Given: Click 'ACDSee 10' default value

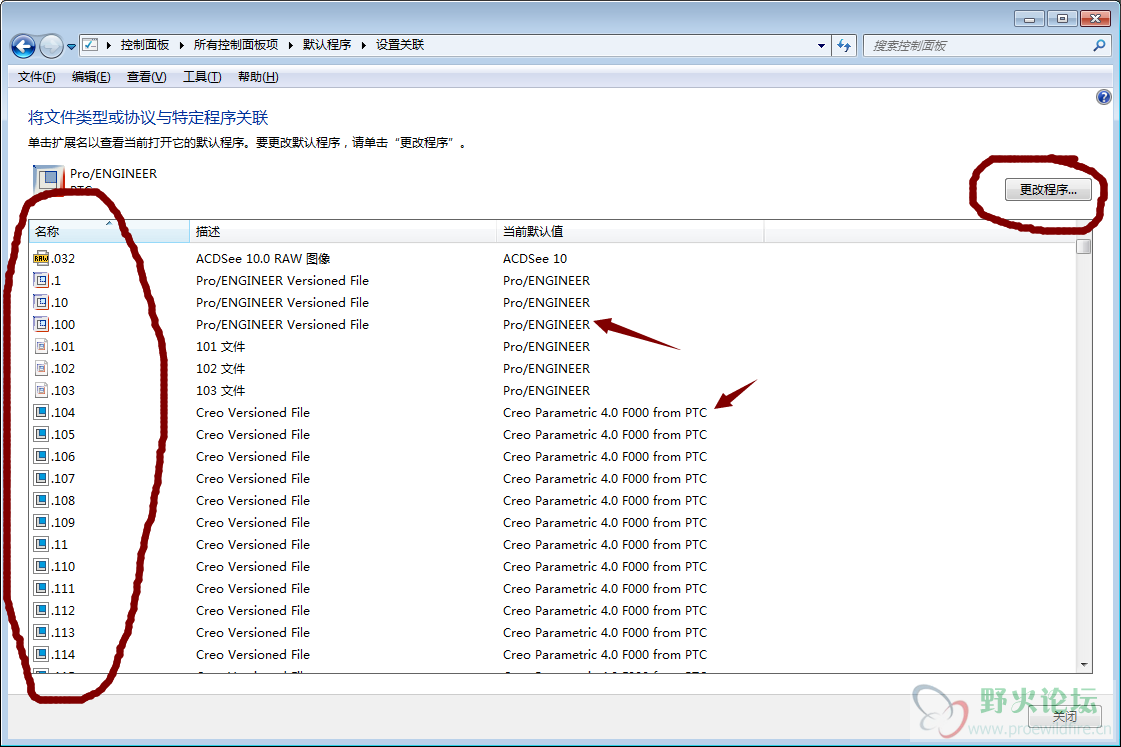Looking at the screenshot, I should 535,259.
